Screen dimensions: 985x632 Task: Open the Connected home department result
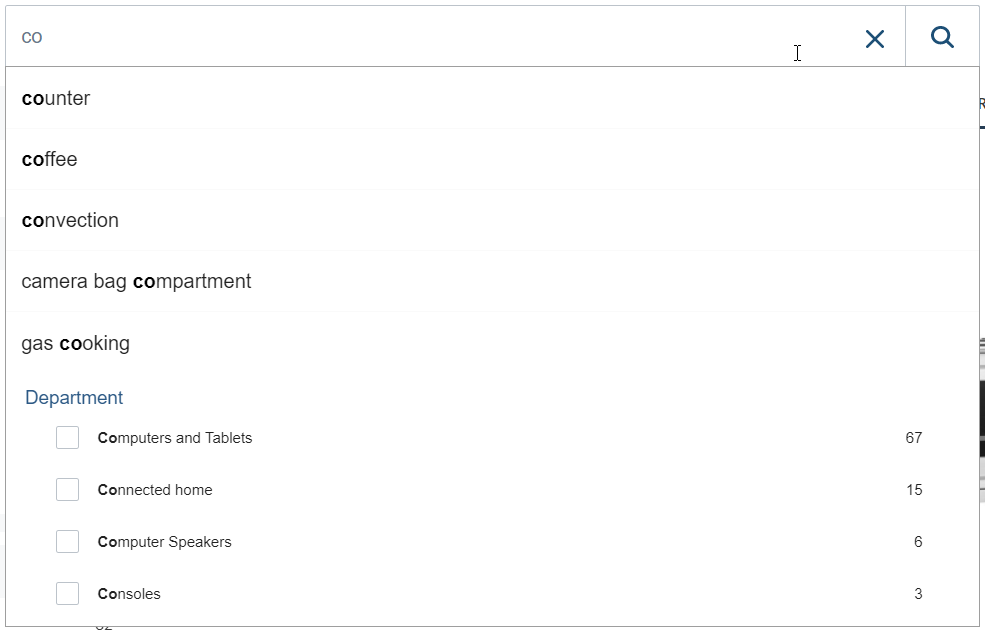pos(155,489)
